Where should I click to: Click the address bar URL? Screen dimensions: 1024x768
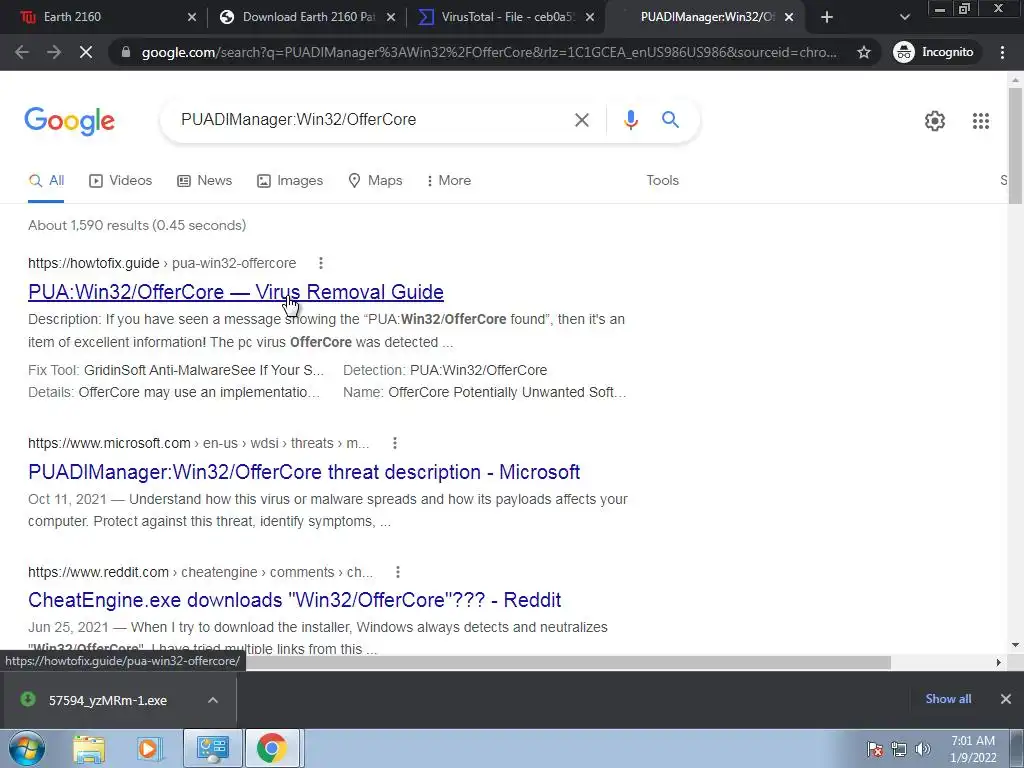pos(488,52)
